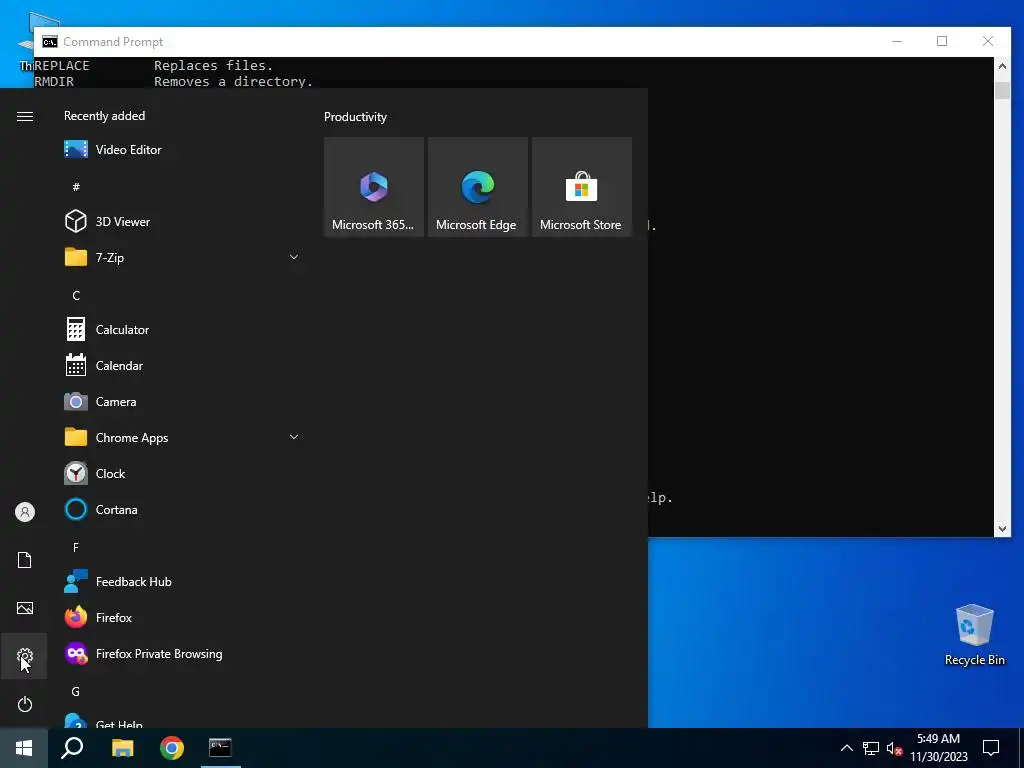Open taskbar Search
This screenshot has height=768, width=1024.
72,748
